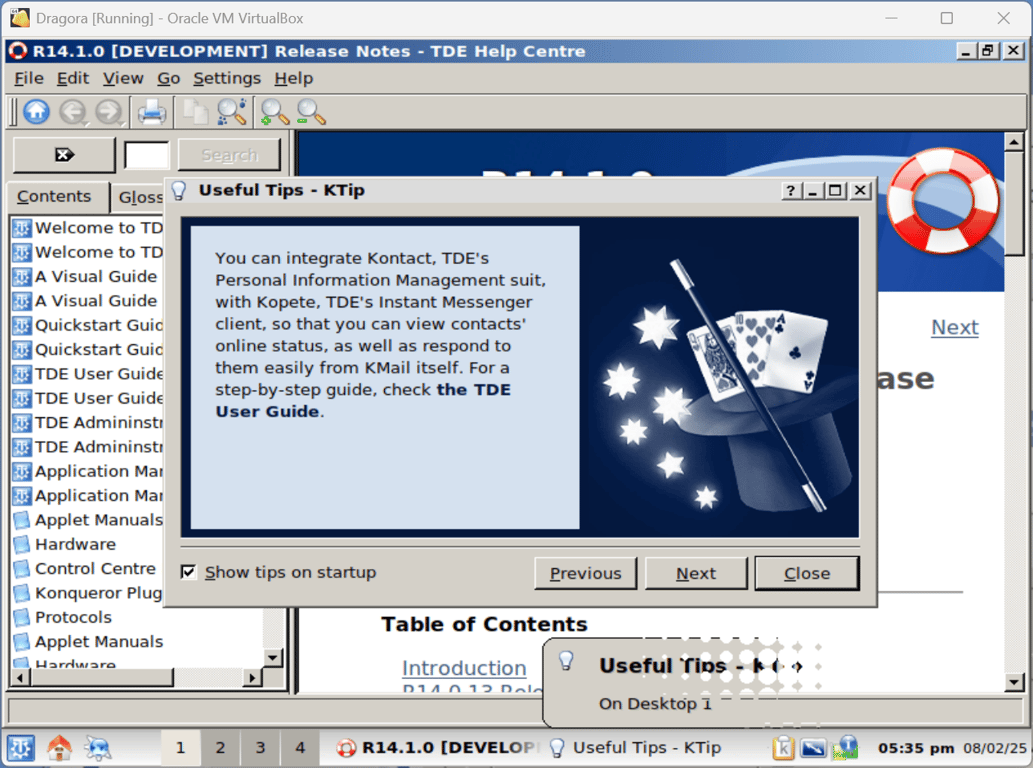The image size is (1033, 768).
Task: Click the Control Centre book icon
Action: pos(22,568)
